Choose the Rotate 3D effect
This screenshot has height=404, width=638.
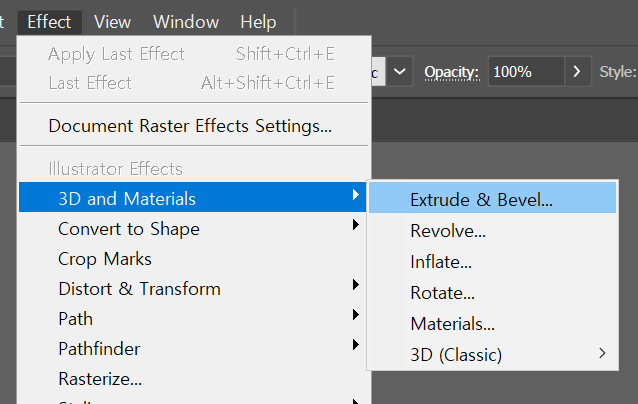coord(492,293)
